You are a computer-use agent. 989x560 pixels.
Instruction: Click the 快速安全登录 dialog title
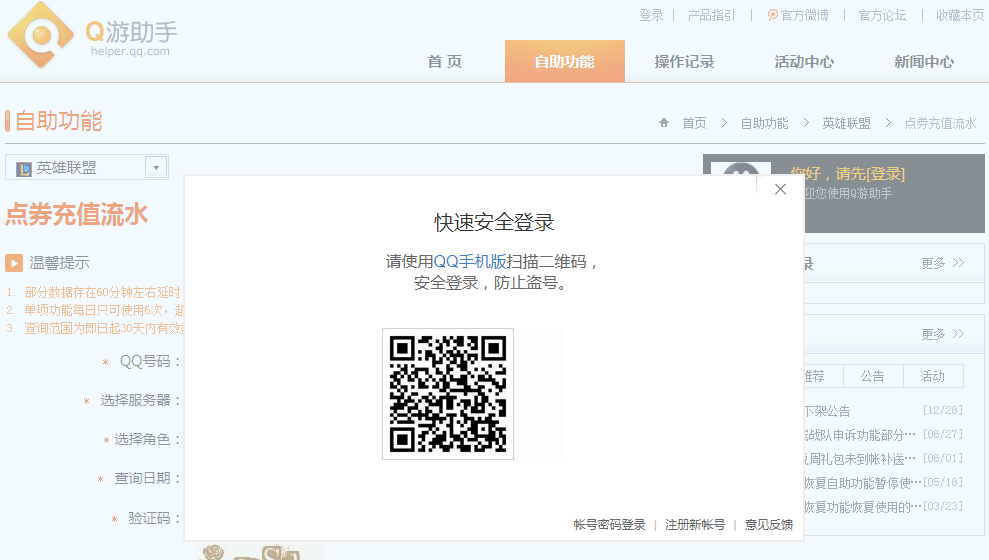494,222
